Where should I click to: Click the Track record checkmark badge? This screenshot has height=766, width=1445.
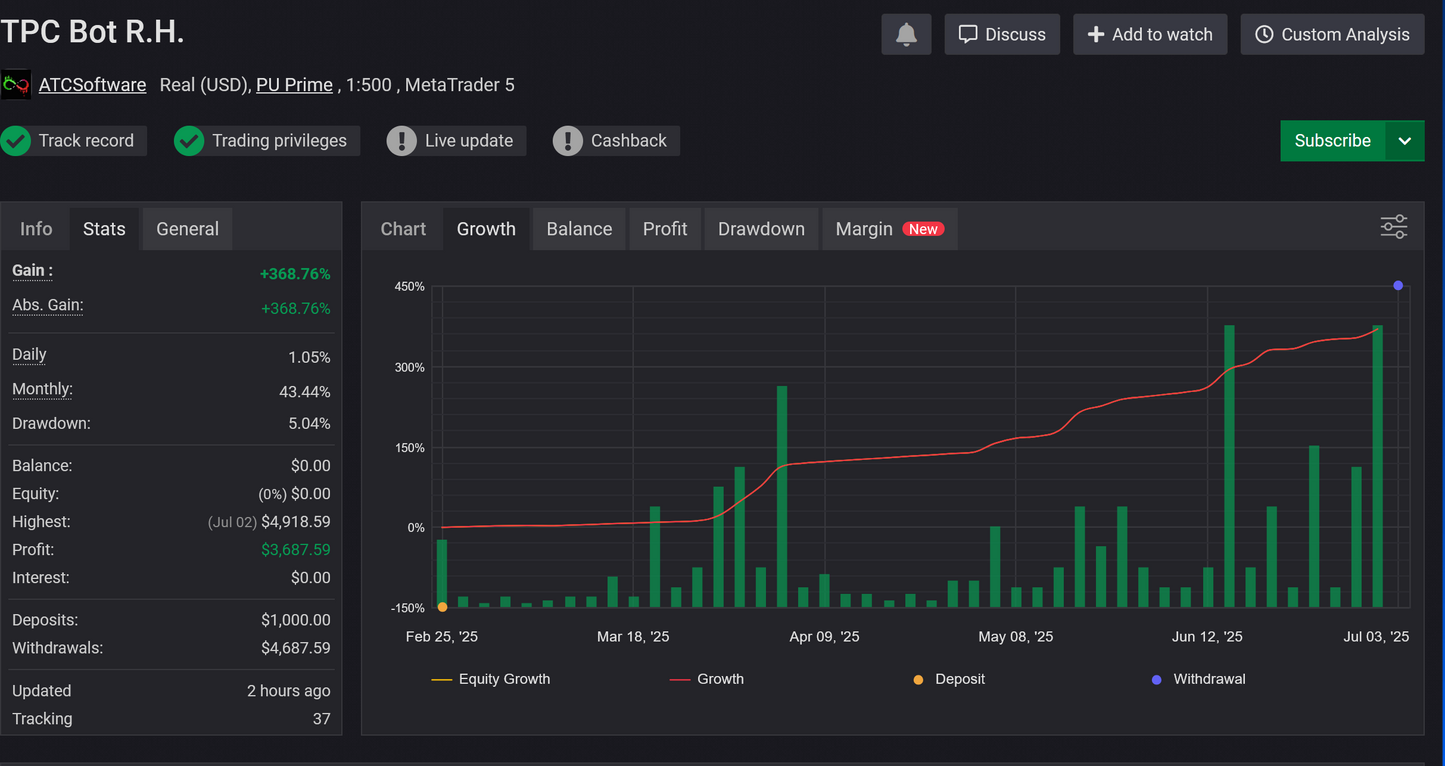click(16, 140)
